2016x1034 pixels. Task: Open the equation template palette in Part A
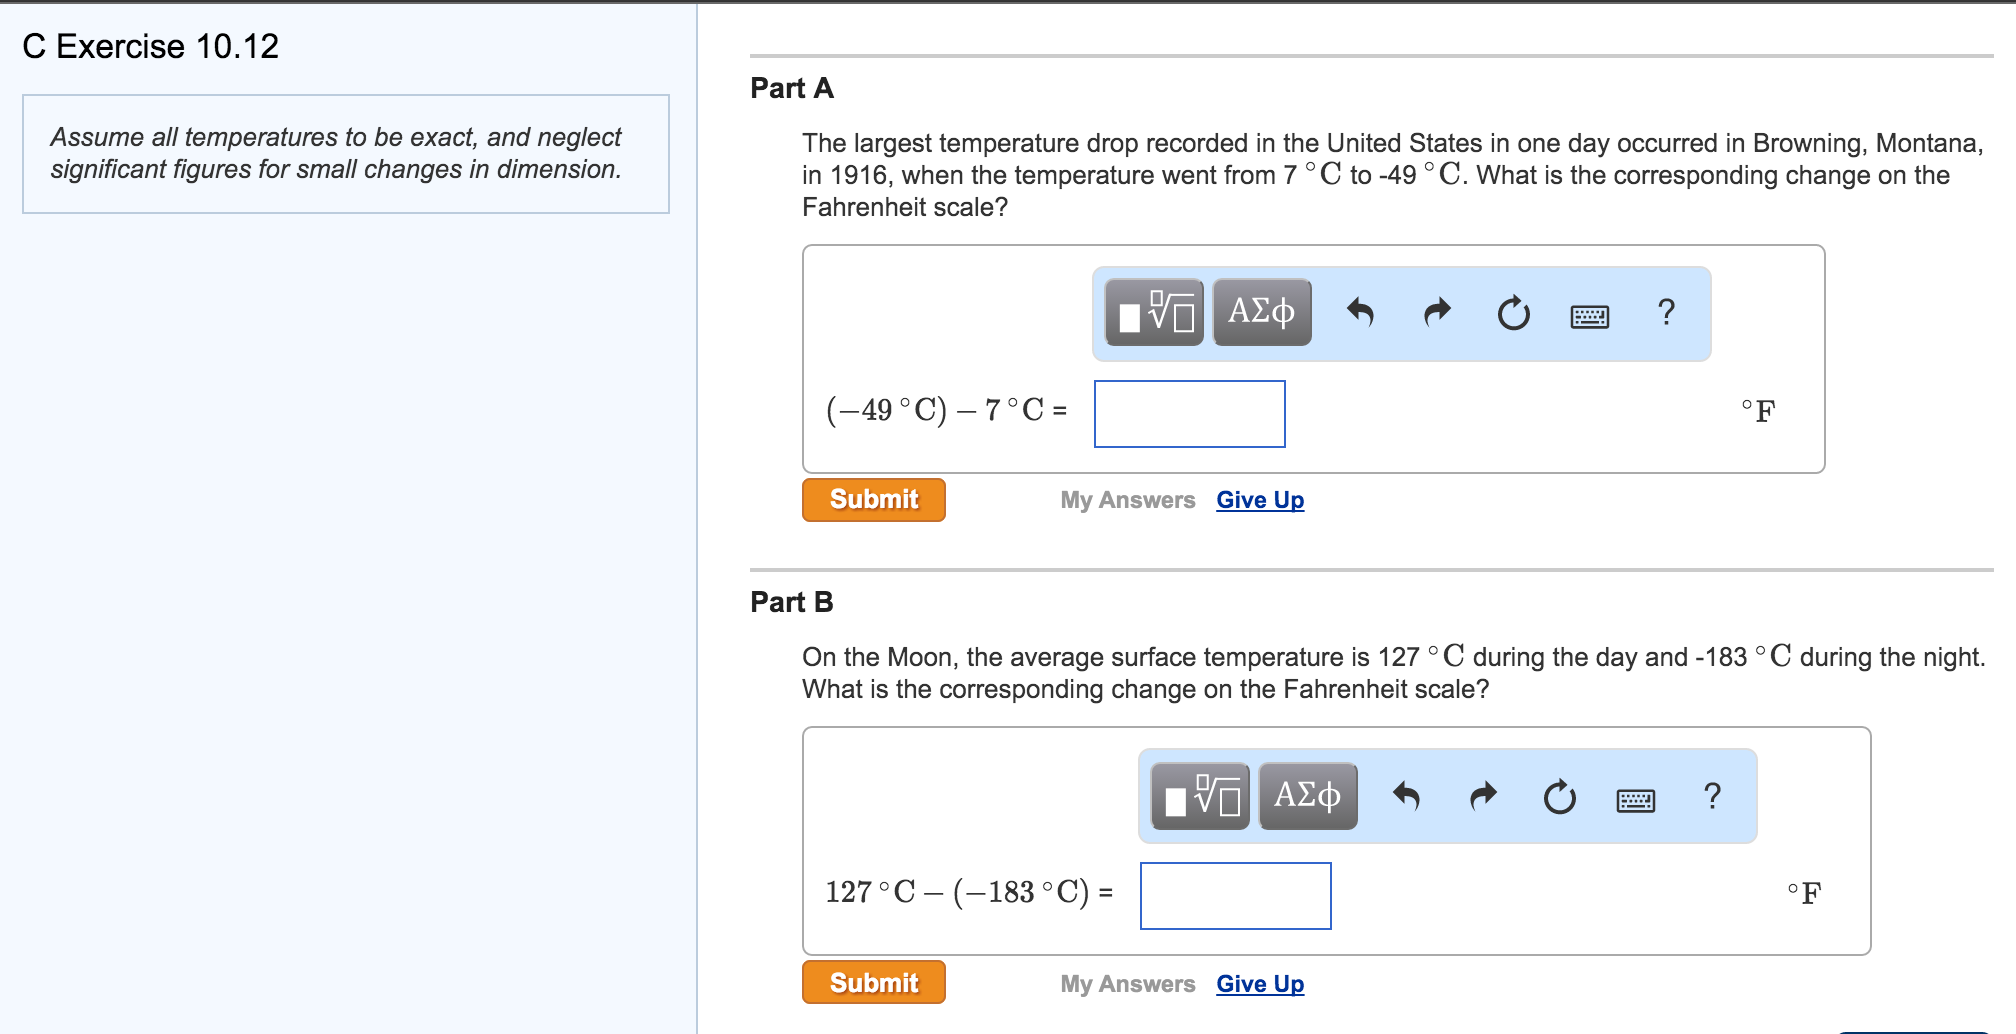click(1152, 313)
